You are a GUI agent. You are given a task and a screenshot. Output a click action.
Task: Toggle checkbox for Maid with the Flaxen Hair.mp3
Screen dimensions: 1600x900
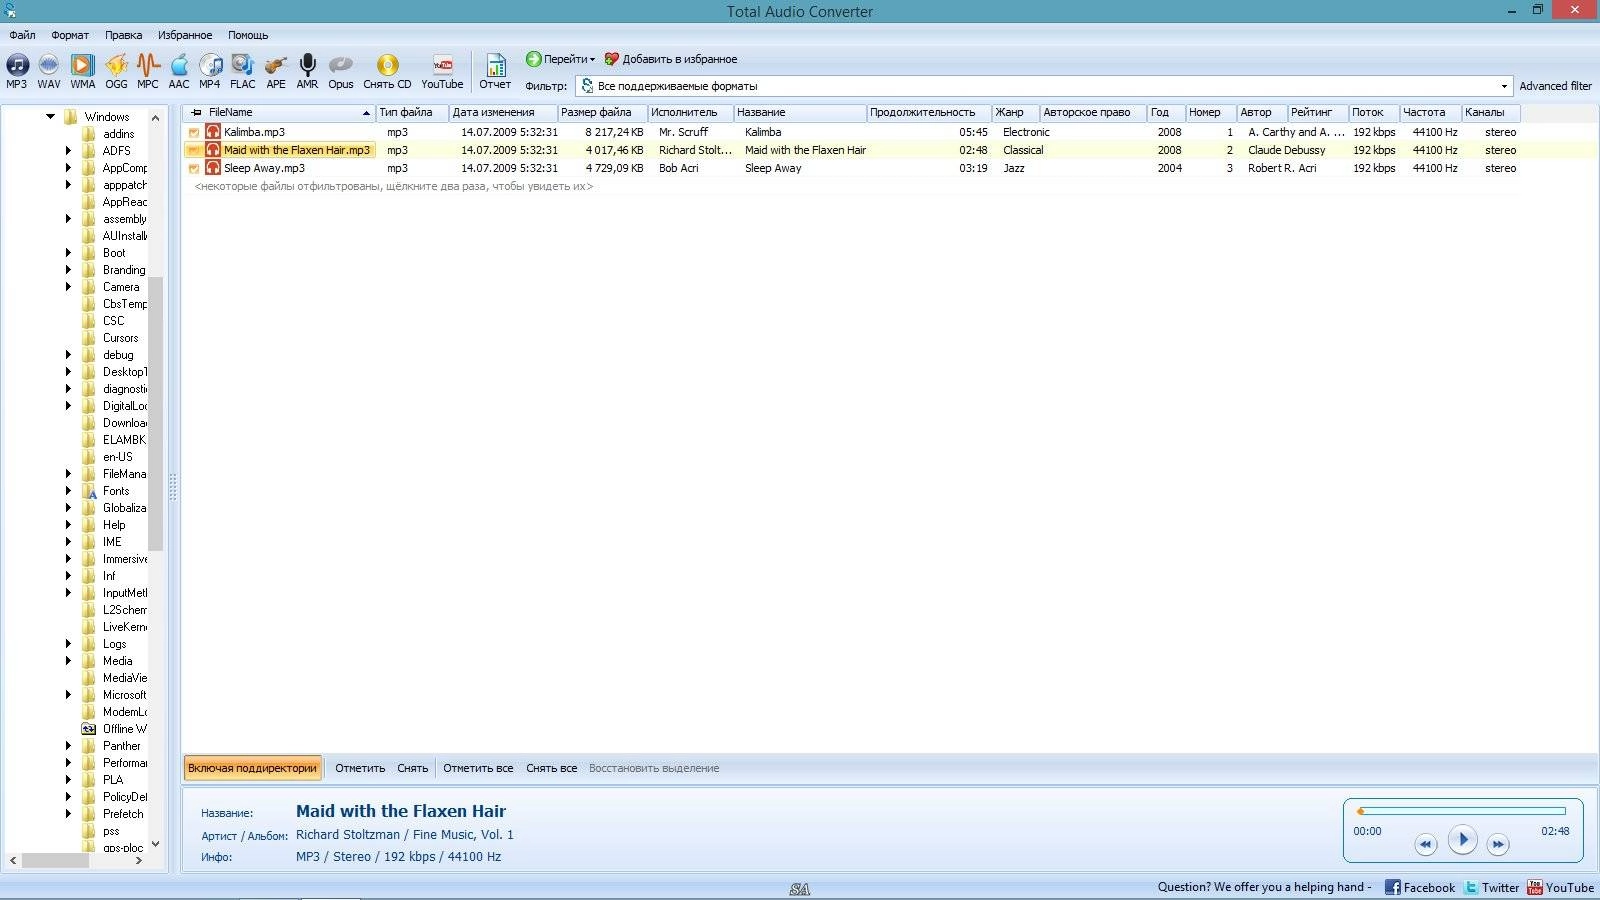pyautogui.click(x=194, y=150)
